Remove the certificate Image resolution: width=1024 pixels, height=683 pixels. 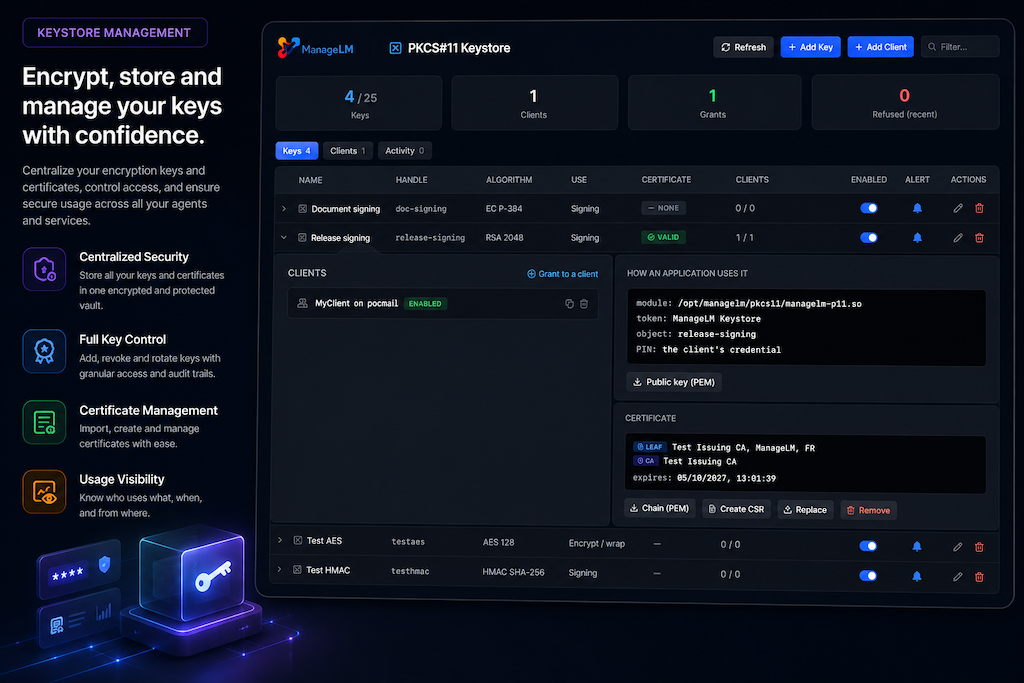(x=869, y=511)
